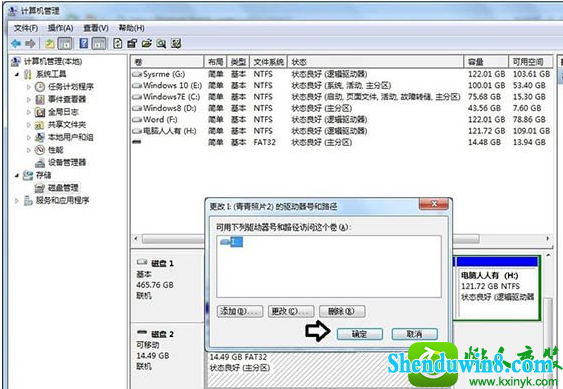This screenshot has height=389, width=563.
Task: Click the Capacity (容量) column header
Action: tap(486, 62)
